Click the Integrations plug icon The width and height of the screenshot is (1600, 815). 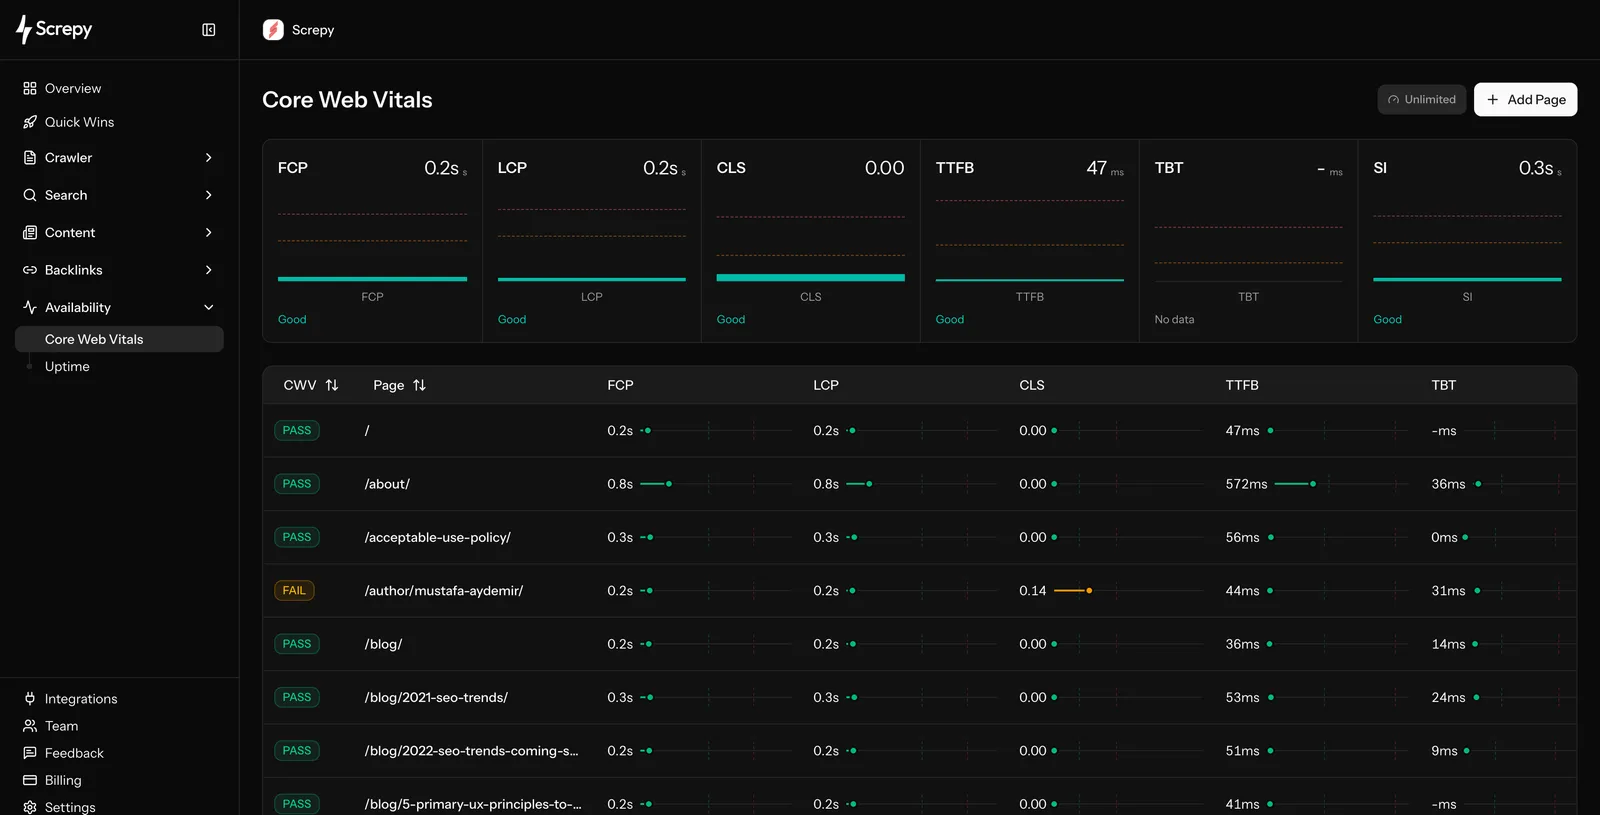(30, 698)
